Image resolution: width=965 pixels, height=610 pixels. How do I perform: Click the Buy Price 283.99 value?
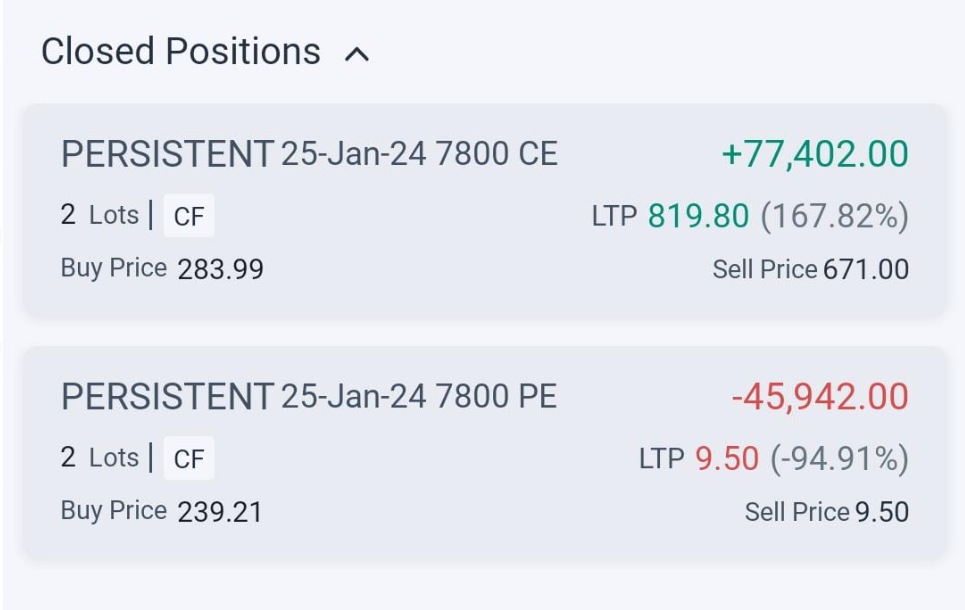click(x=220, y=269)
